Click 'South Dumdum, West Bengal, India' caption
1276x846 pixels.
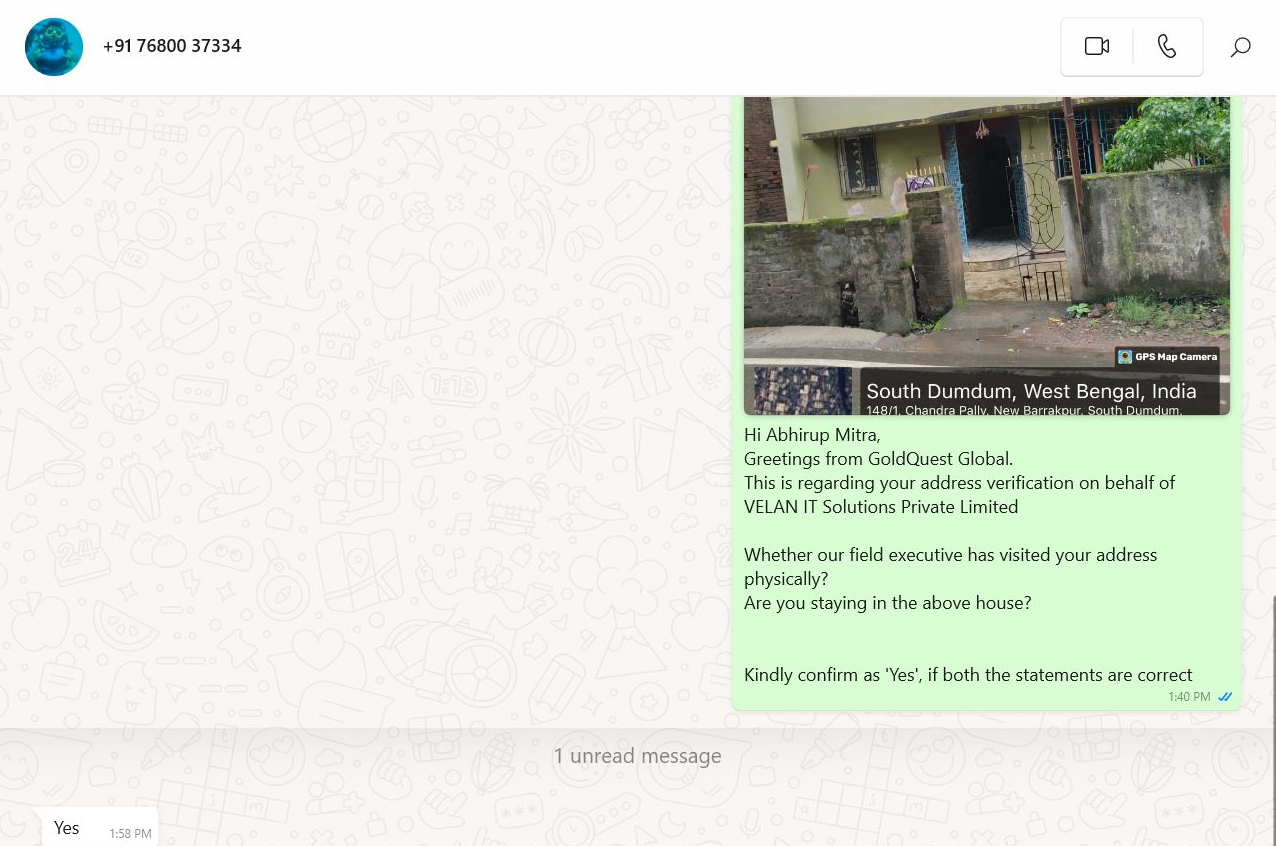[x=1031, y=391]
